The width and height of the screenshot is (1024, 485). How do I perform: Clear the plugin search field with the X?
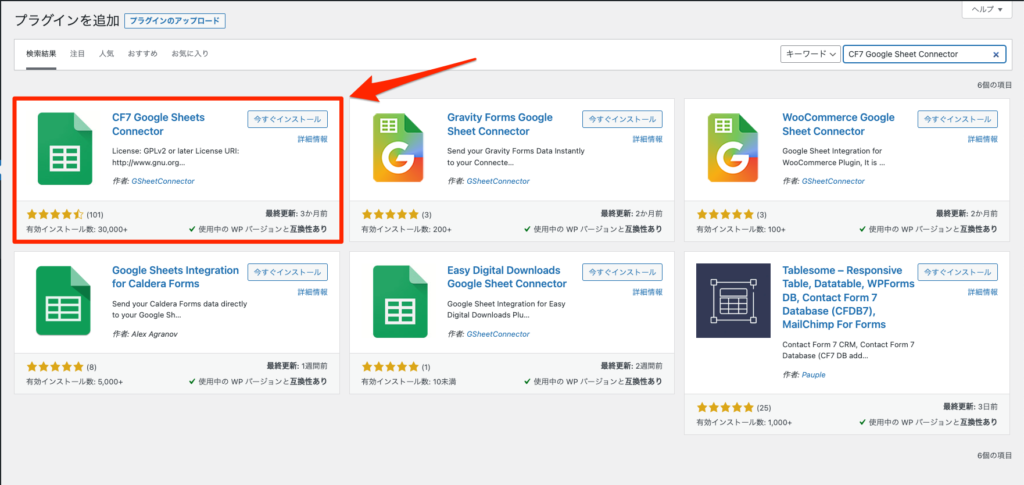coord(995,55)
